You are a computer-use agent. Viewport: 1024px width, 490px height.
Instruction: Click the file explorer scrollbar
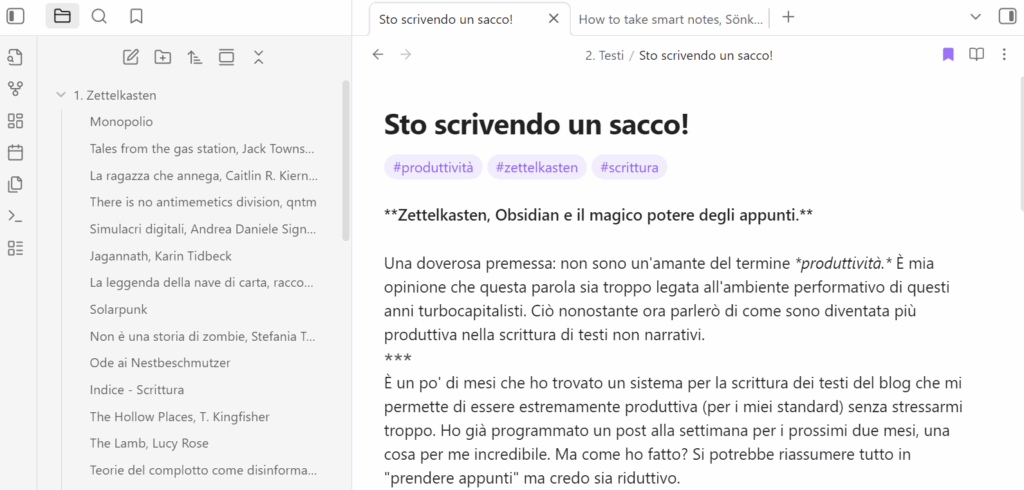[x=345, y=160]
